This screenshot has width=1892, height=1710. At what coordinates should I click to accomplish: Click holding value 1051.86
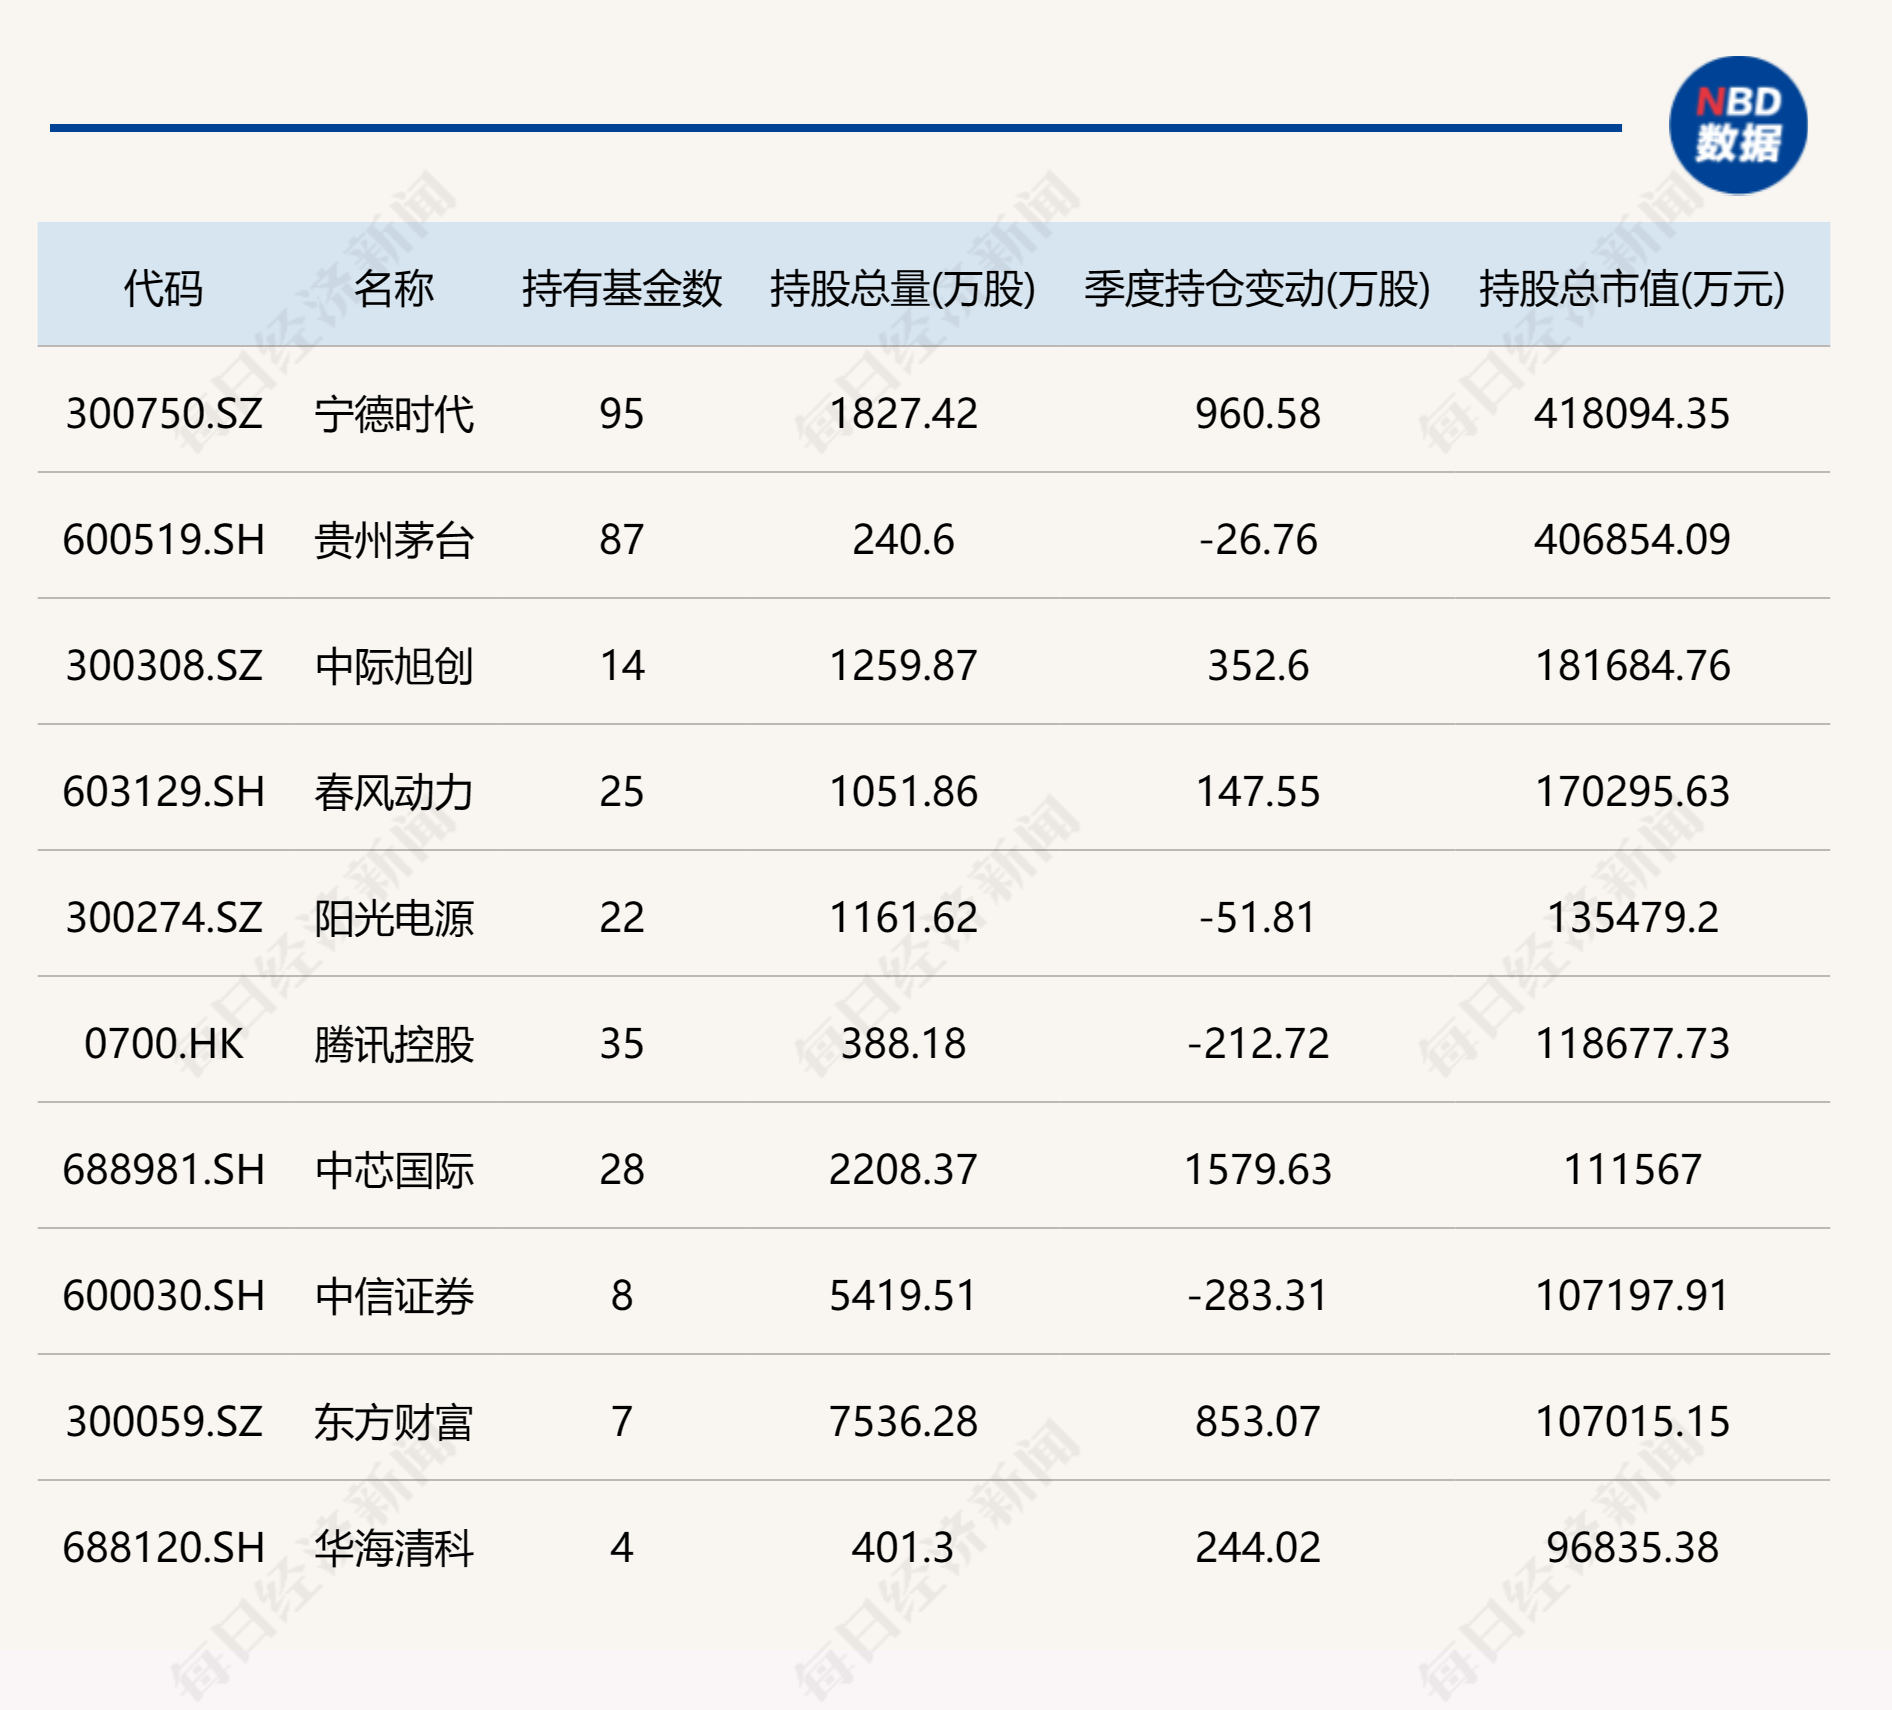[903, 792]
